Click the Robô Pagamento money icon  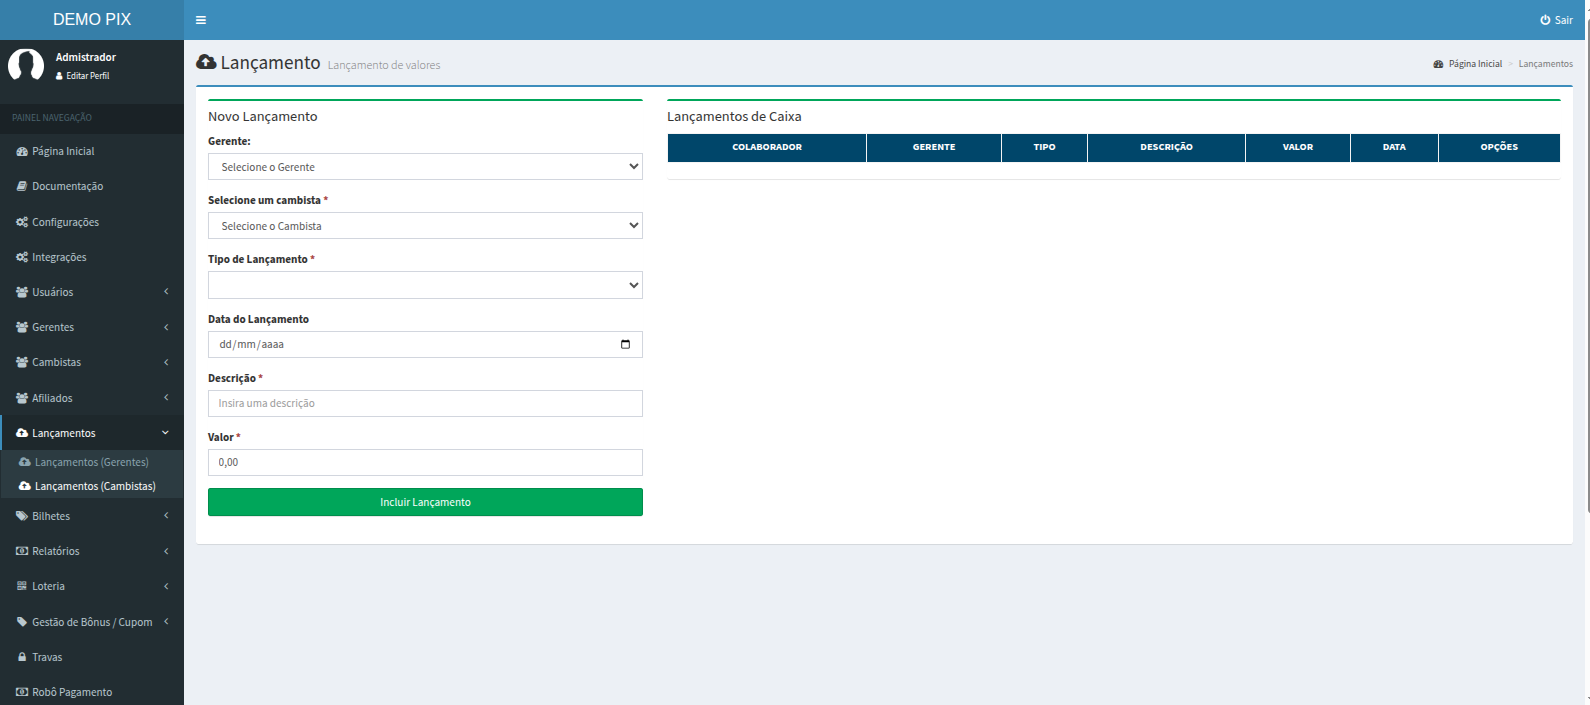[x=22, y=692]
